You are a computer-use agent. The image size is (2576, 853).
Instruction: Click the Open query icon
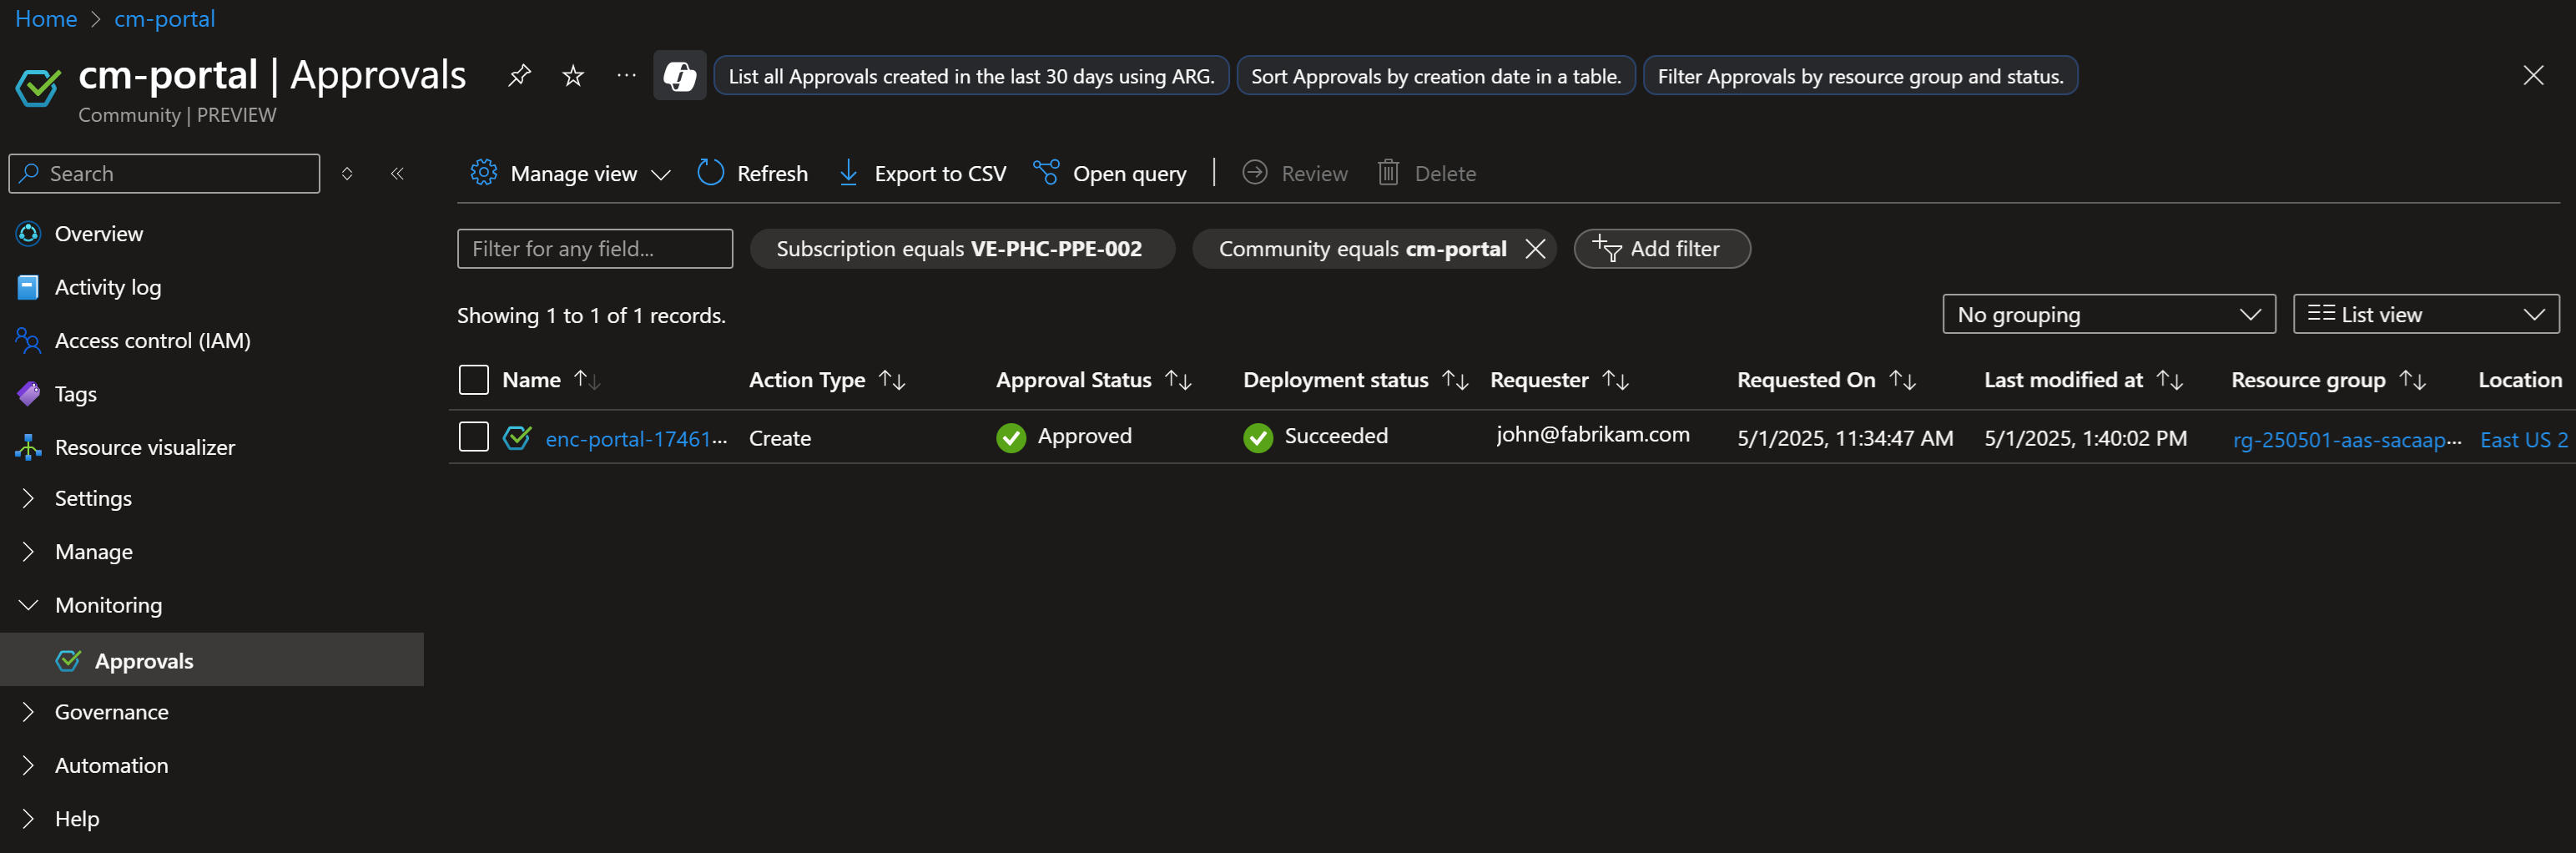tap(1046, 173)
